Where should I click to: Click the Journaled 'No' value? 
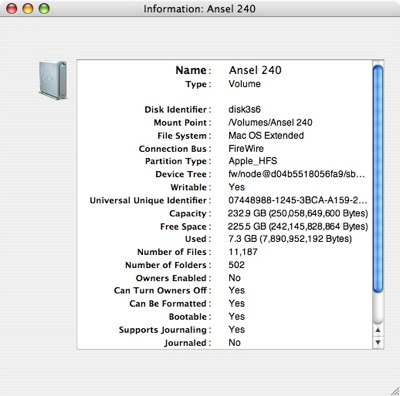pyautogui.click(x=234, y=342)
